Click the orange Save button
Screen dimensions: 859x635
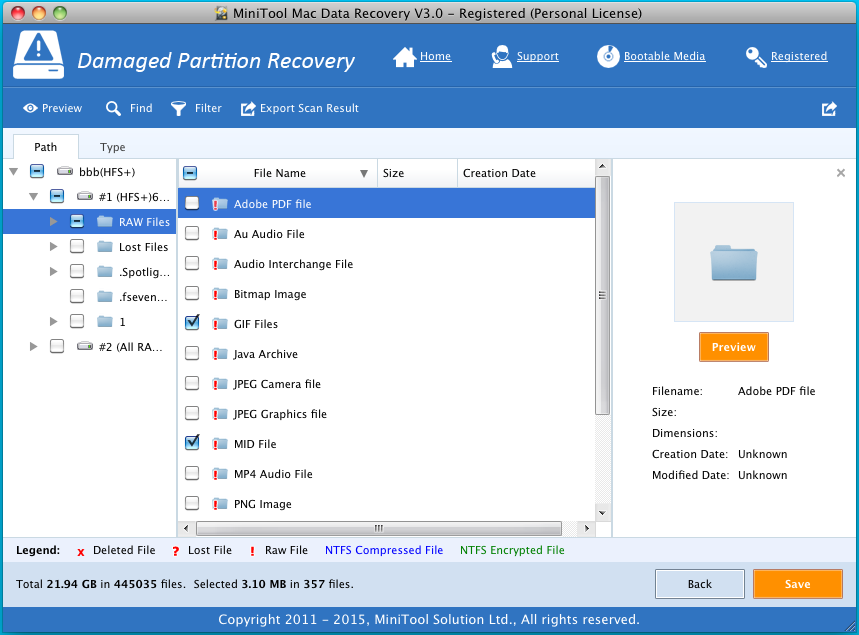pyautogui.click(x=798, y=584)
